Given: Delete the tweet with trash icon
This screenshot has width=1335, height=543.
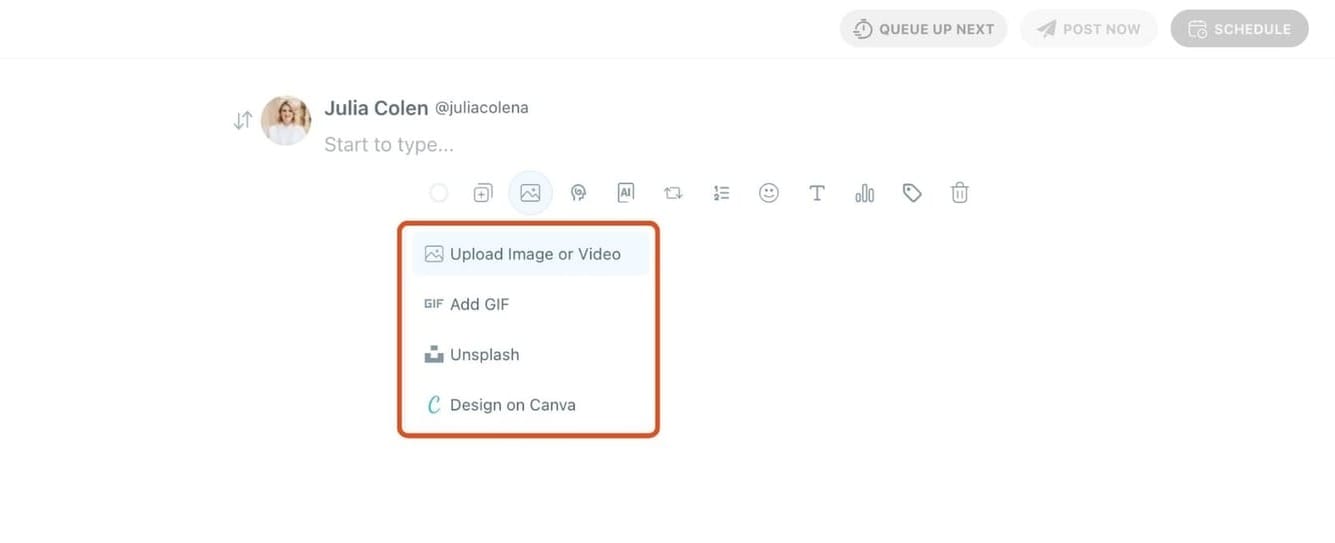Looking at the screenshot, I should tap(960, 193).
